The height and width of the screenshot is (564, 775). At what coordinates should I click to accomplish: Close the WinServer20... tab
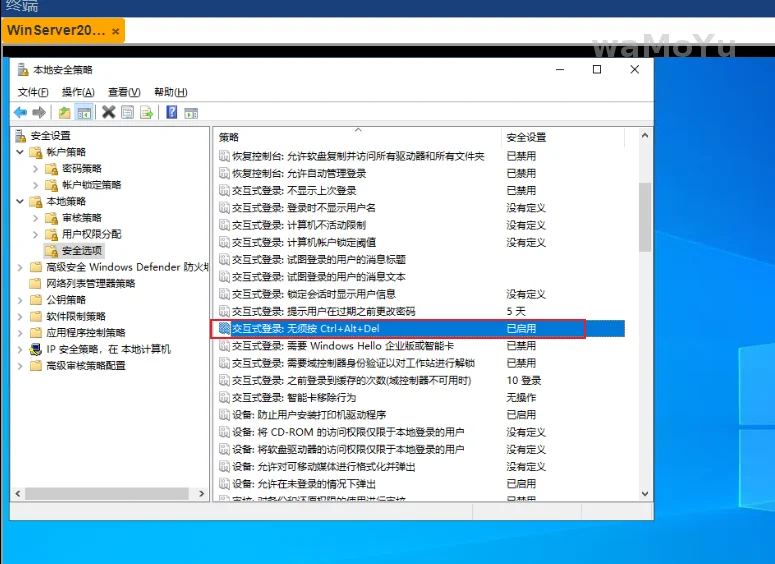(x=116, y=31)
